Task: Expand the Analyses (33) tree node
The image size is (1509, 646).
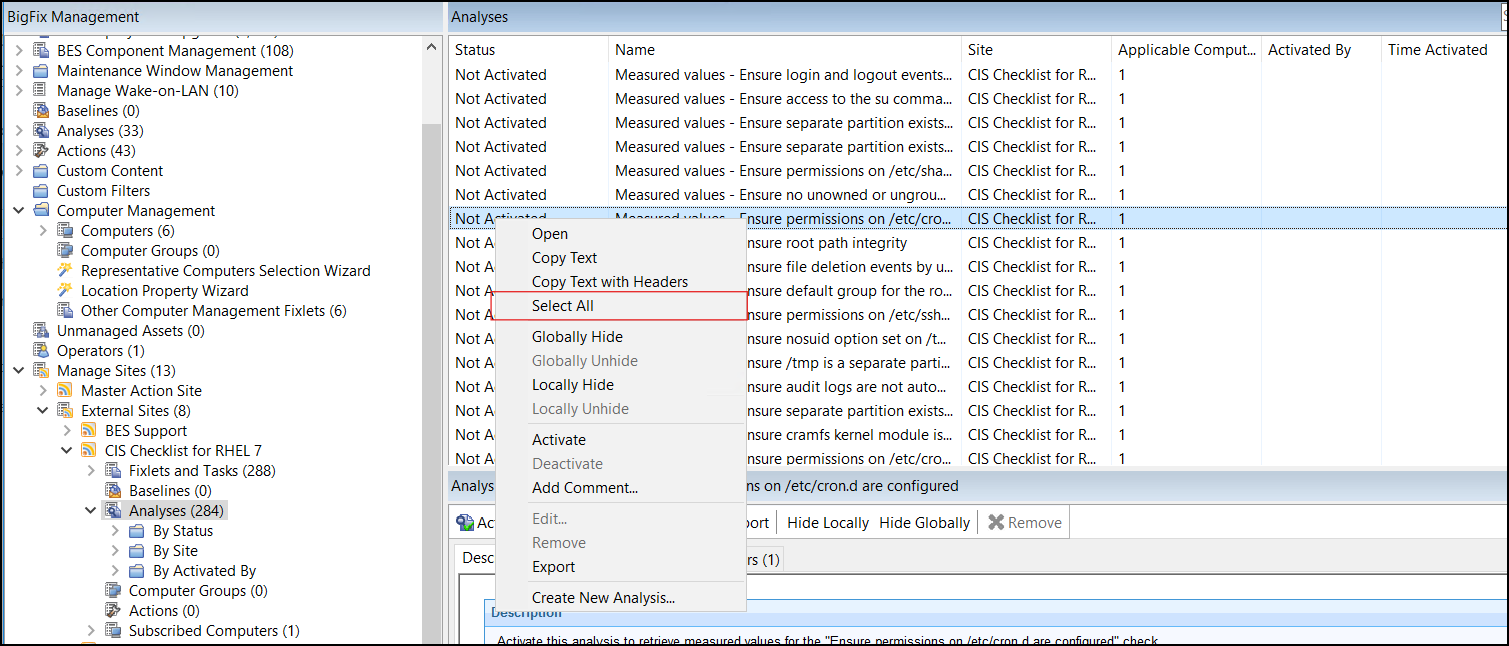Action: (19, 131)
